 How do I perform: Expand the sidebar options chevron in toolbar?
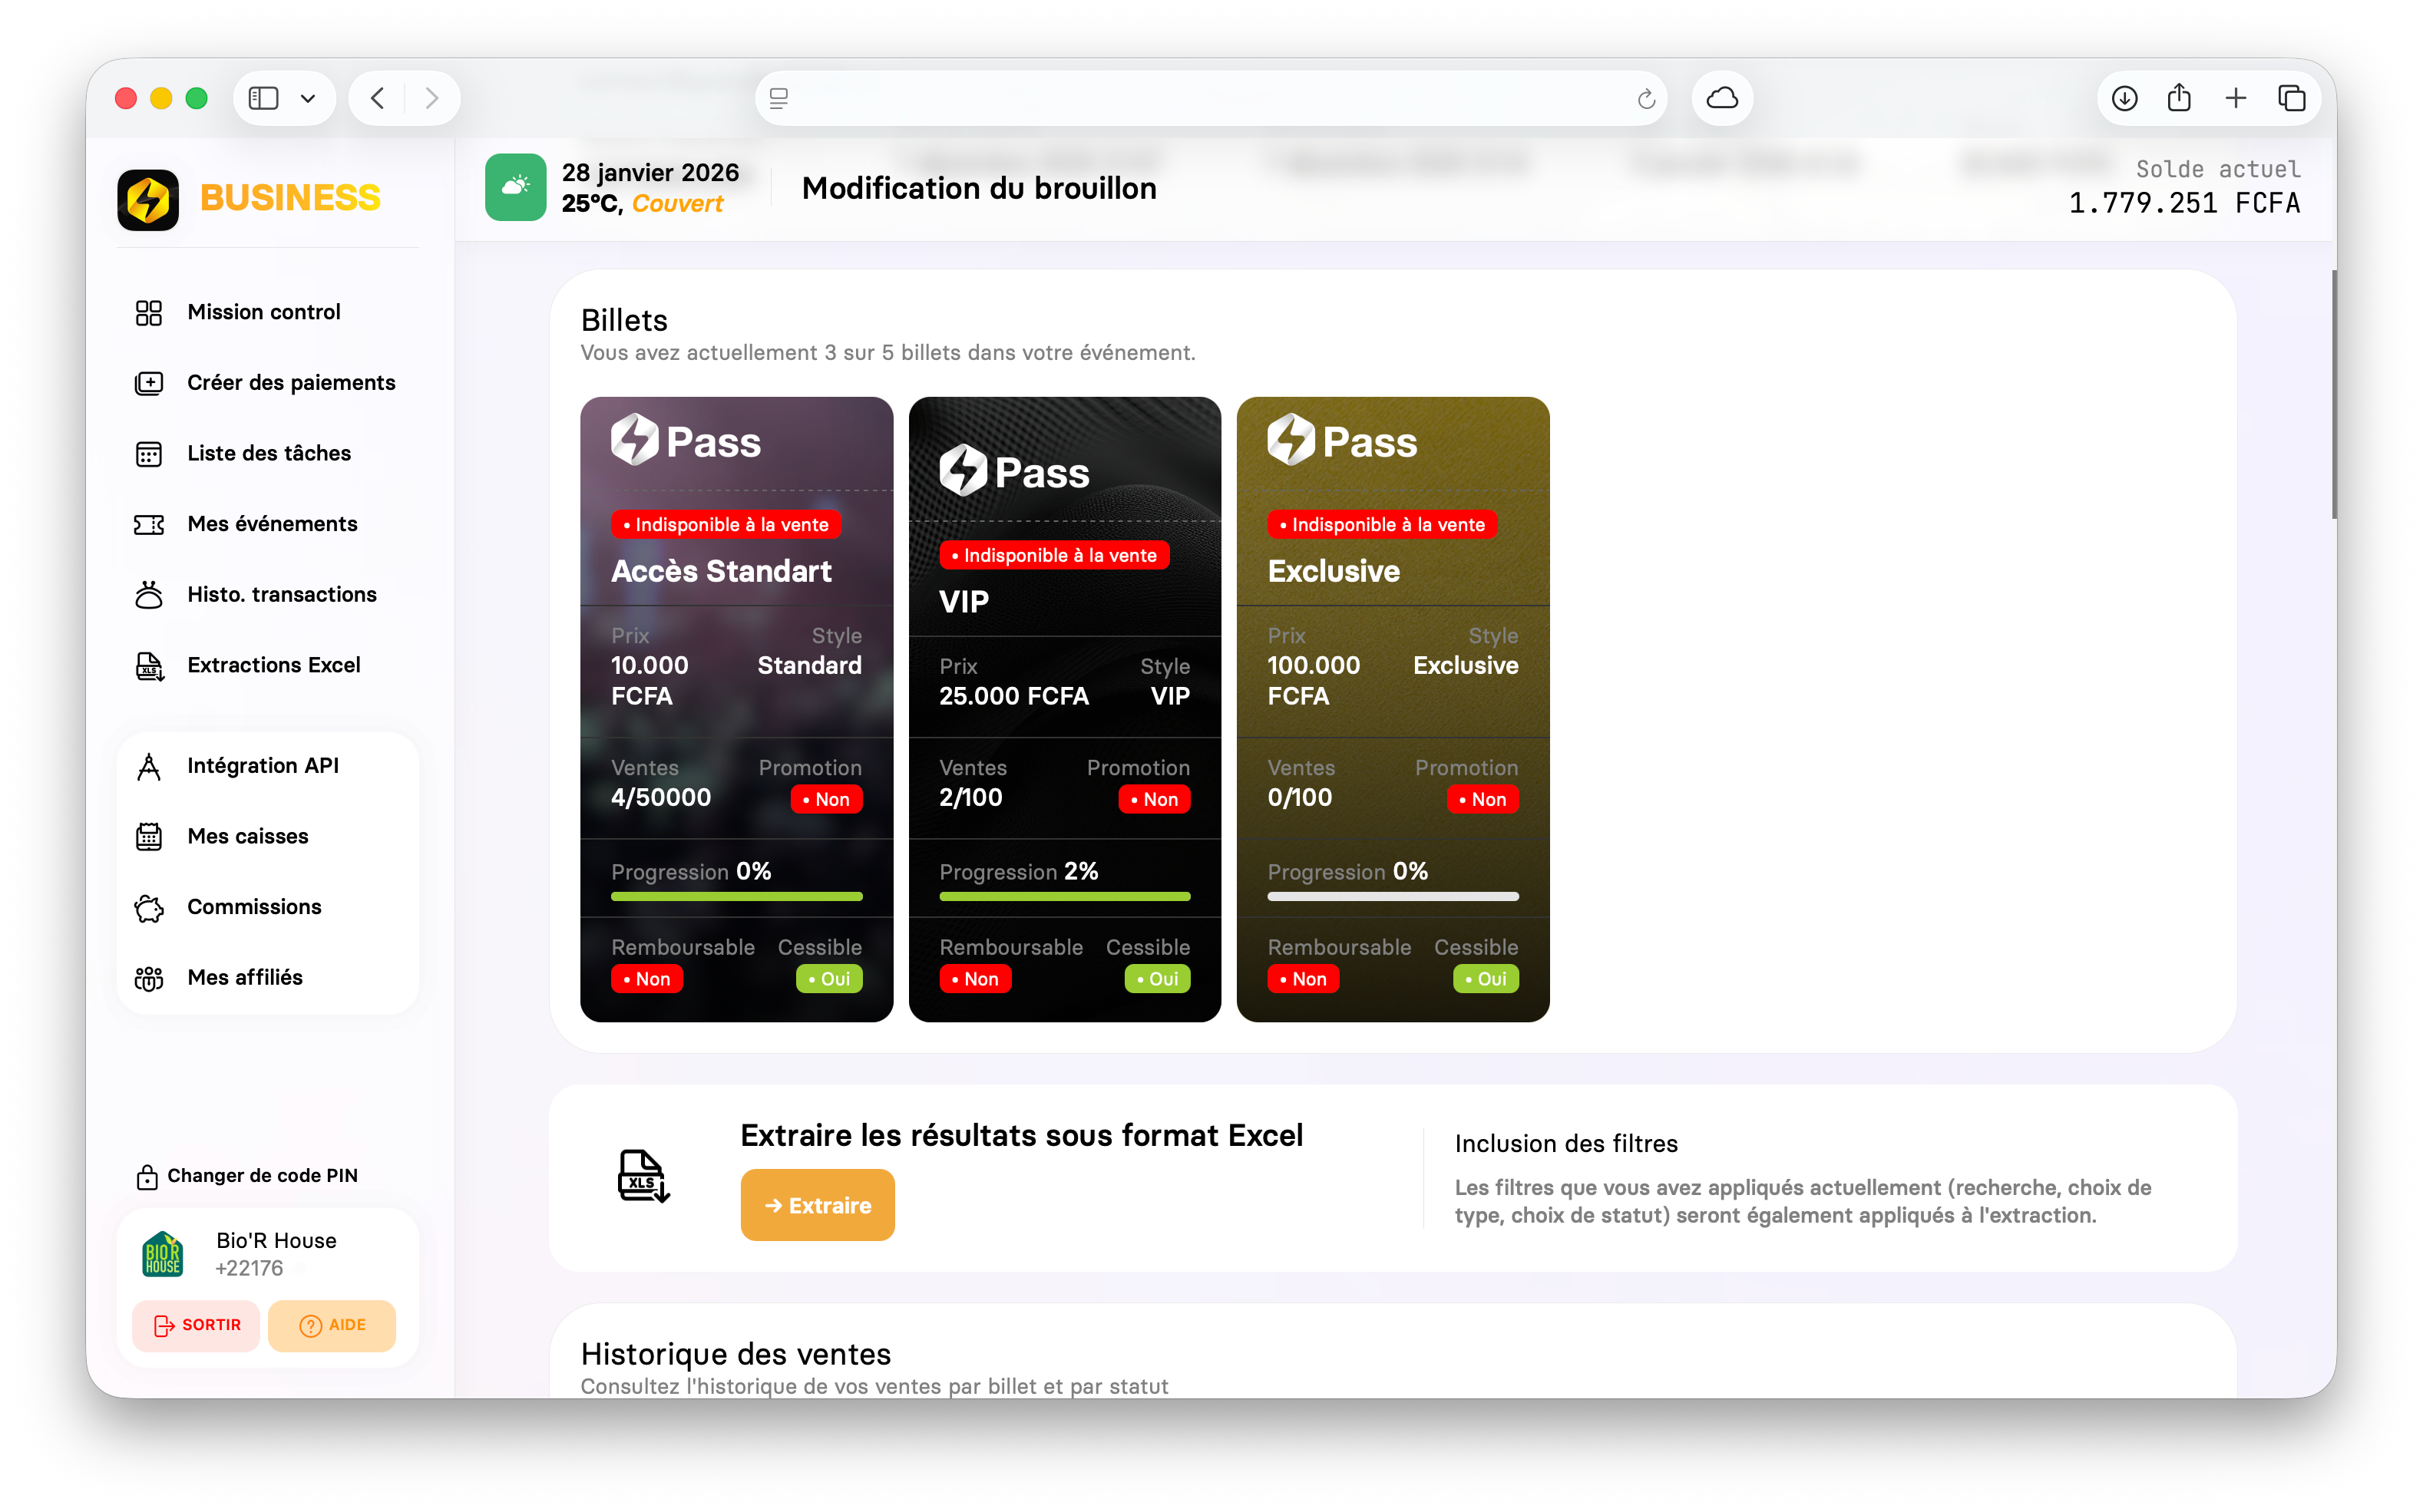click(308, 98)
